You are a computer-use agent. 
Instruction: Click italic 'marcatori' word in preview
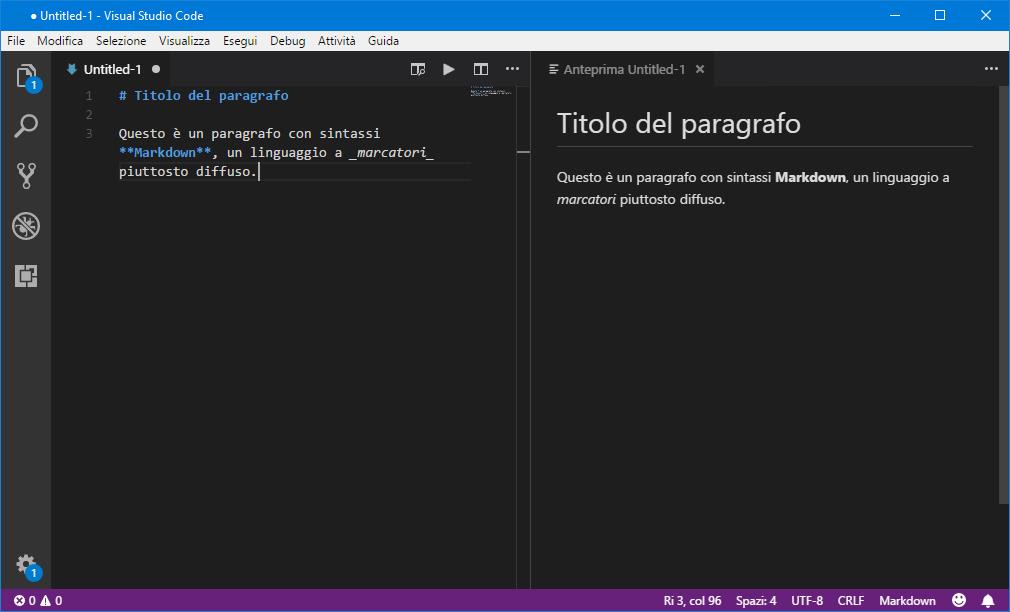pyautogui.click(x=586, y=200)
